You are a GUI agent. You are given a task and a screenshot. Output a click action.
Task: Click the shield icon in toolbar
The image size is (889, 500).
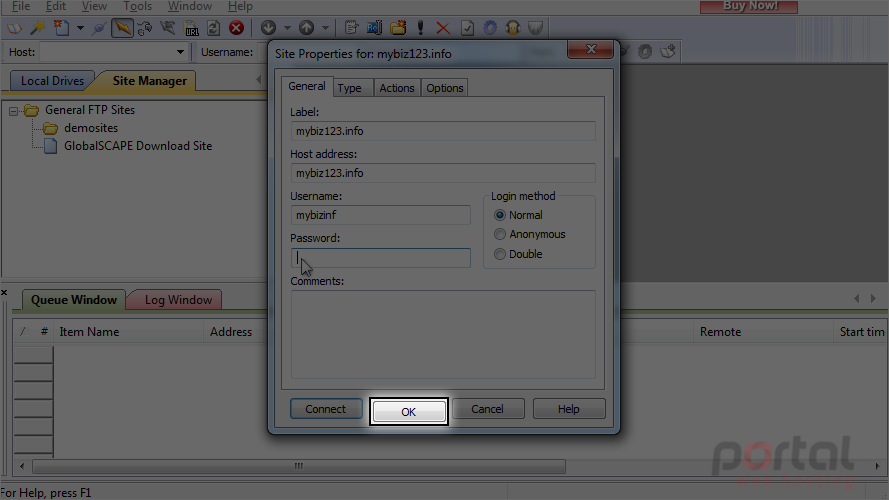[535, 27]
